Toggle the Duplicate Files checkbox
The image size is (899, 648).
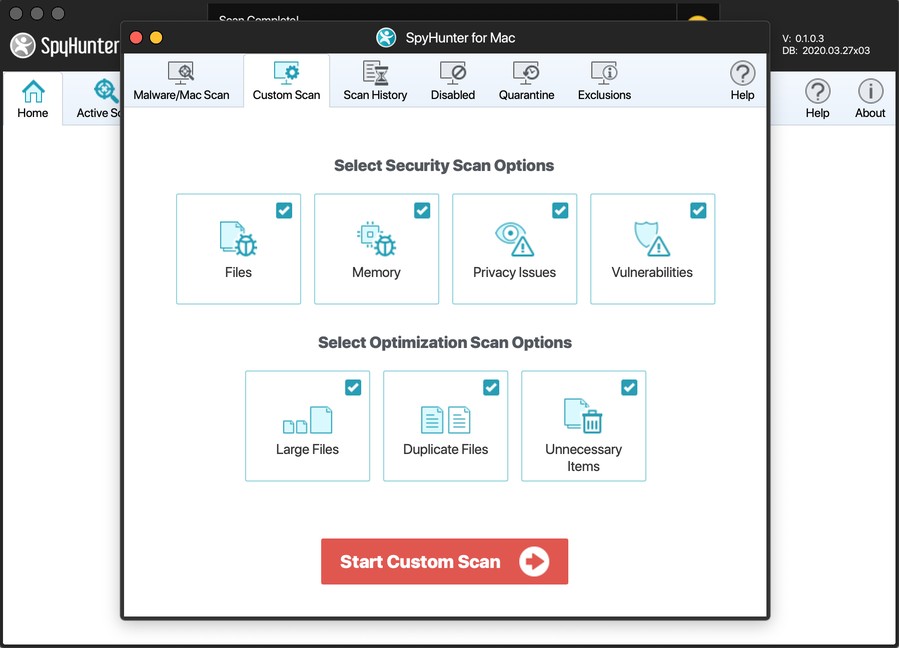click(x=491, y=388)
